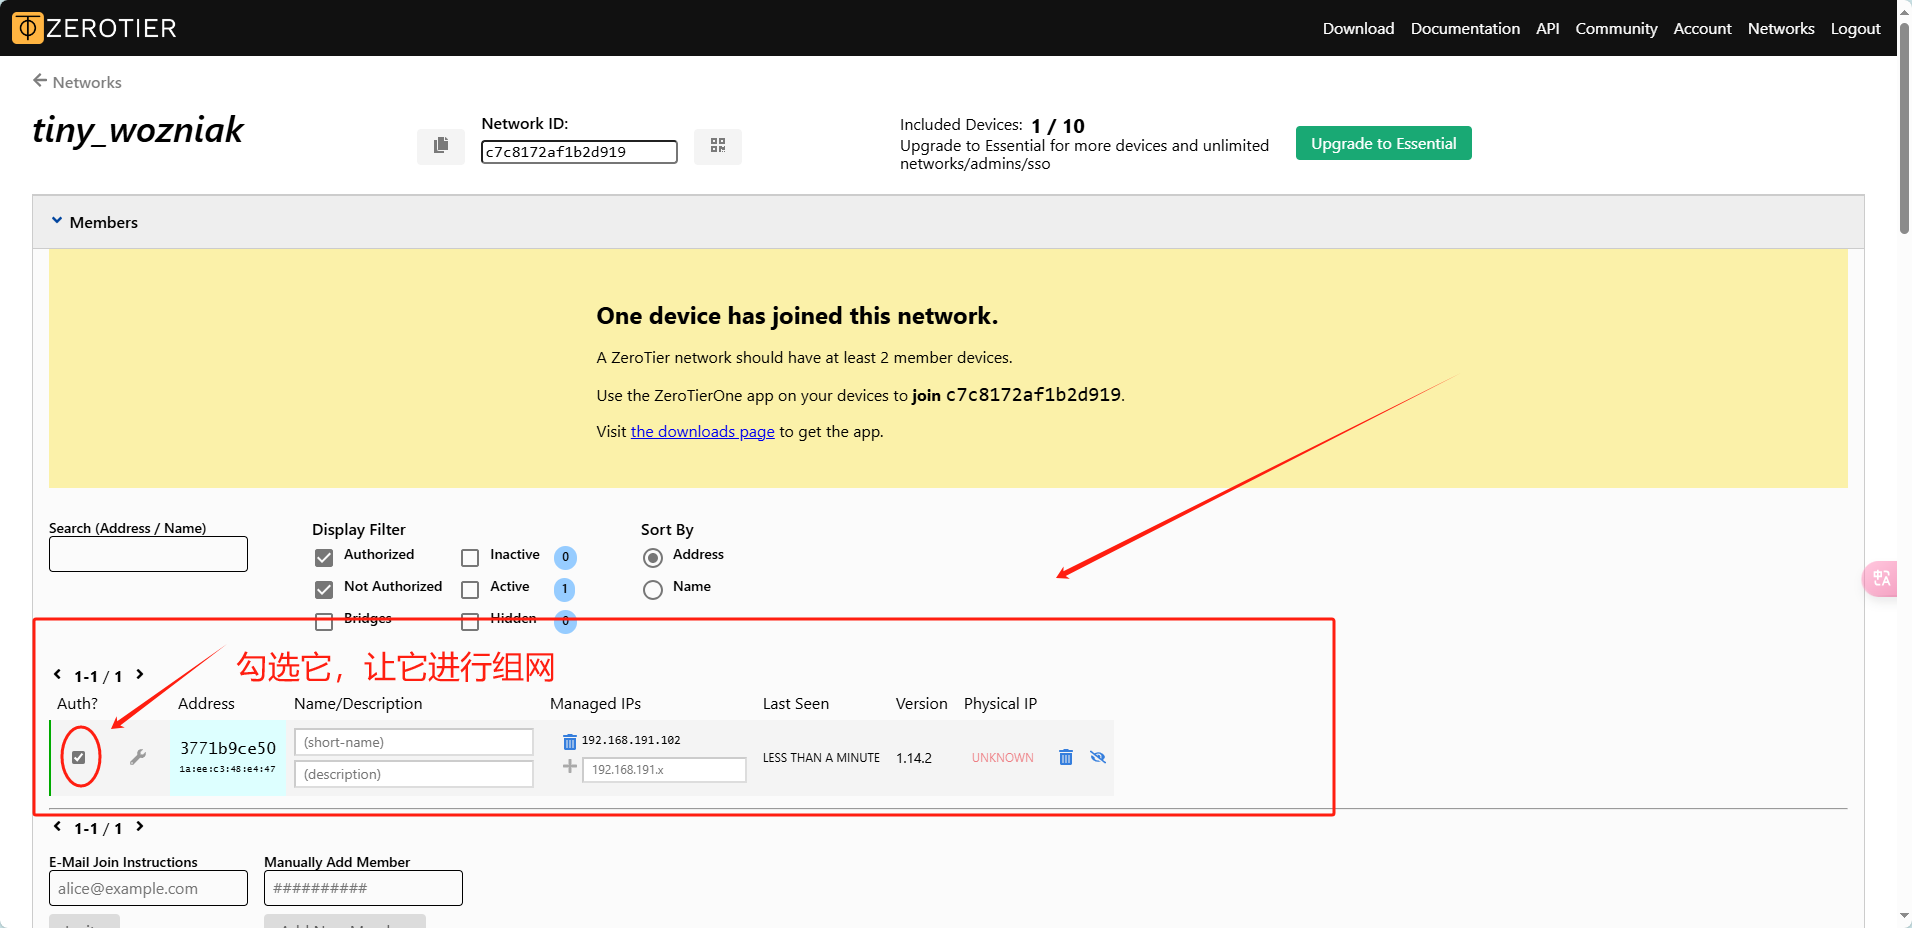Image resolution: width=1912 pixels, height=928 pixels.
Task: Enable the Inactive display filter
Action: 470,557
